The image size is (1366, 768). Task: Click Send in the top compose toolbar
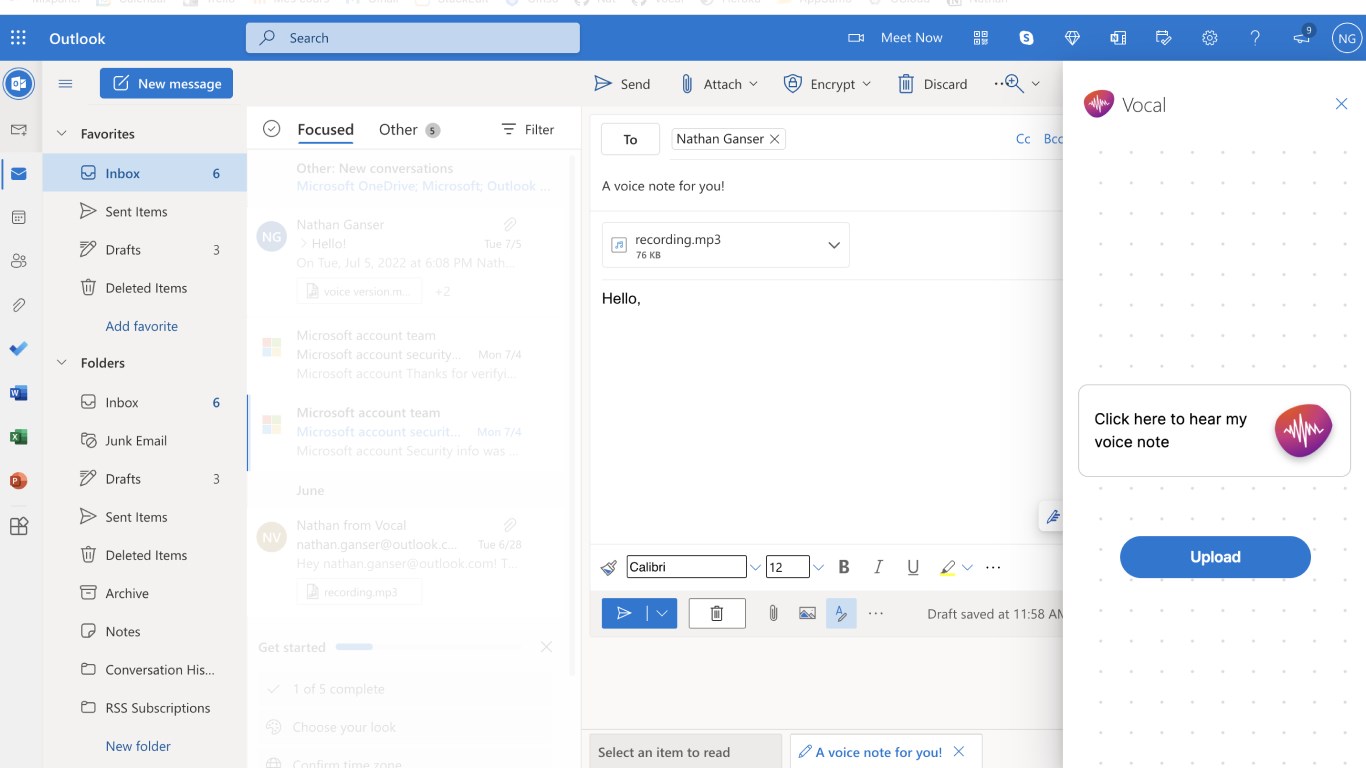click(x=622, y=84)
